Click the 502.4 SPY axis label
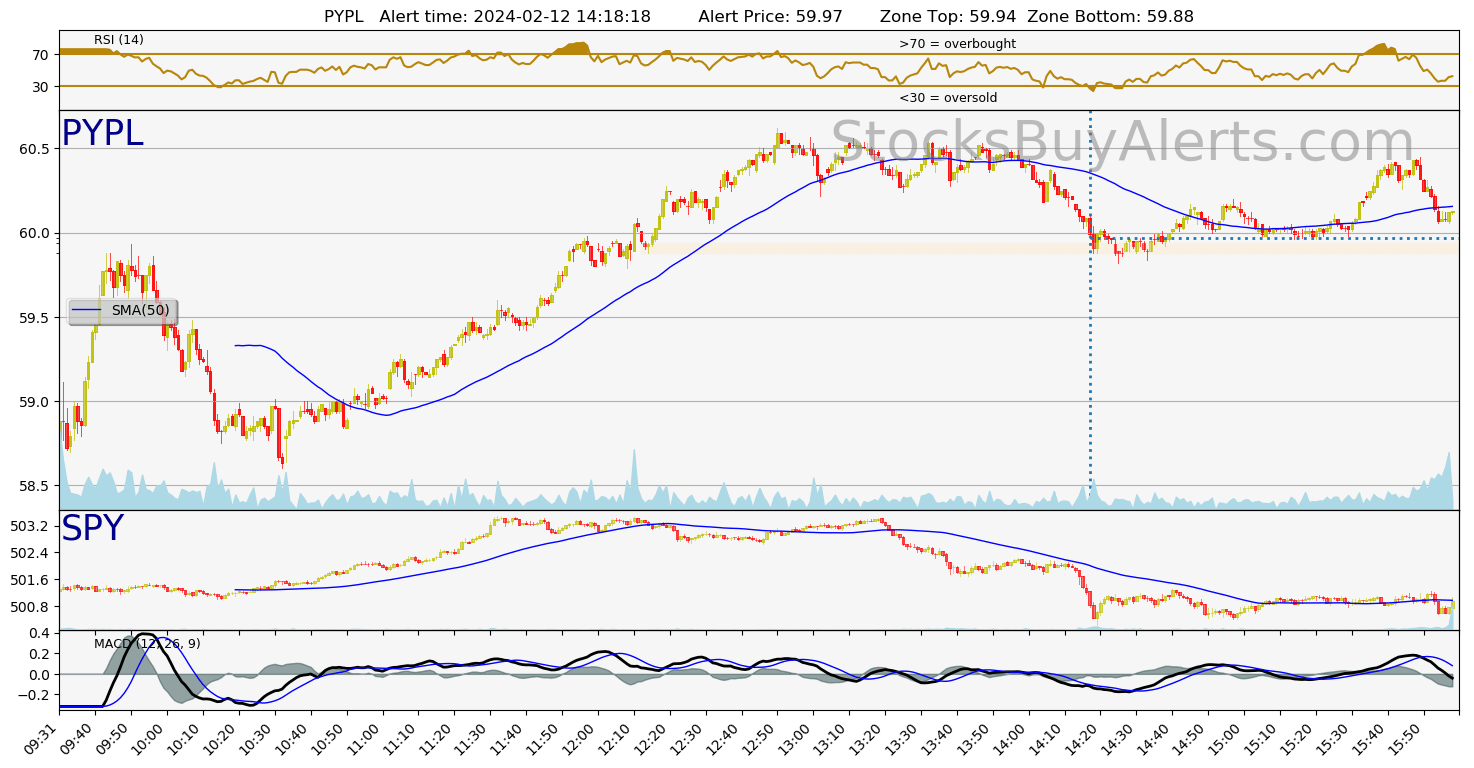The image size is (1474, 768). click(28, 553)
